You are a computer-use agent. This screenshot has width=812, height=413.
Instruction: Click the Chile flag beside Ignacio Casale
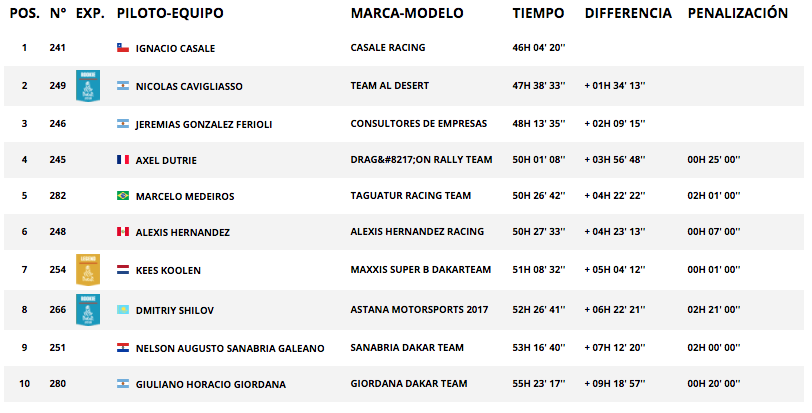[123, 48]
